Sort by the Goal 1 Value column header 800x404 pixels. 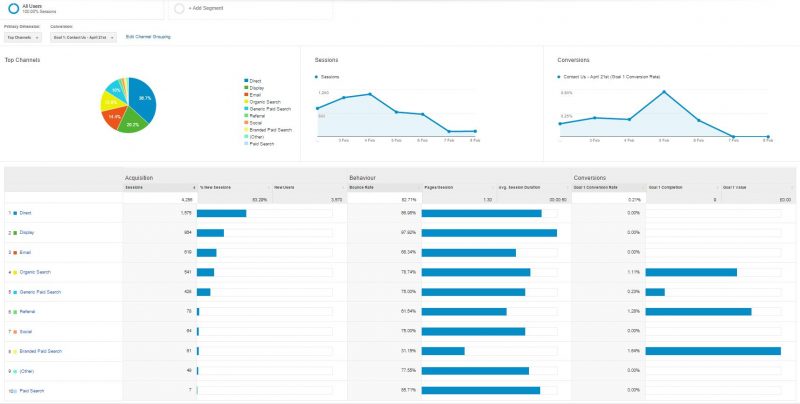pyautogui.click(x=758, y=188)
